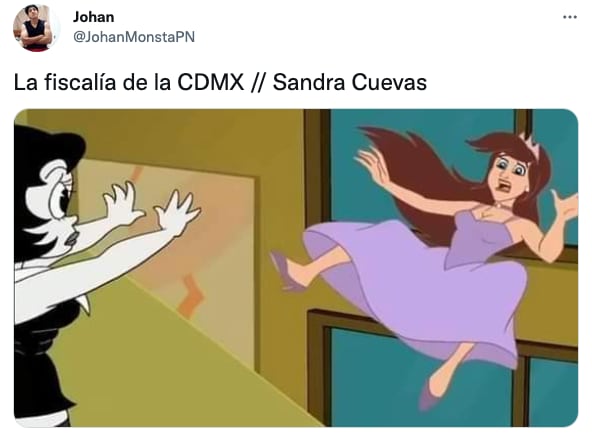This screenshot has height=442, width=592.
Task: Open the tweet's three-dot more options menu
Action: pyautogui.click(x=569, y=17)
